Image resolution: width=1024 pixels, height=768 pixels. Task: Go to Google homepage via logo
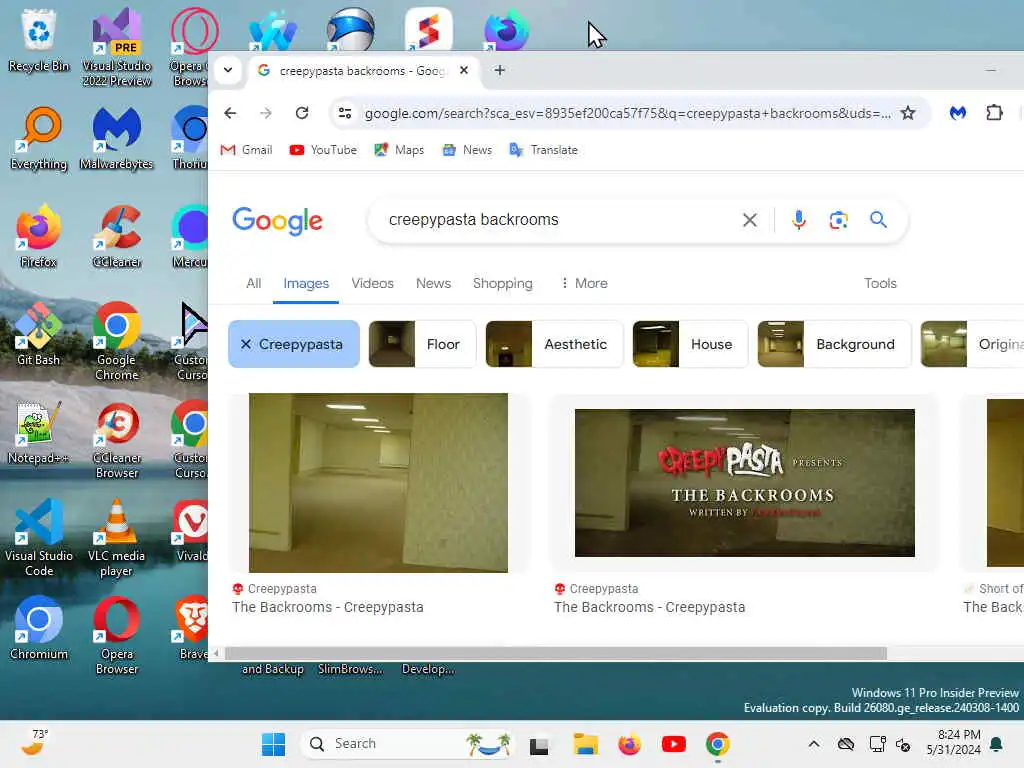(278, 221)
